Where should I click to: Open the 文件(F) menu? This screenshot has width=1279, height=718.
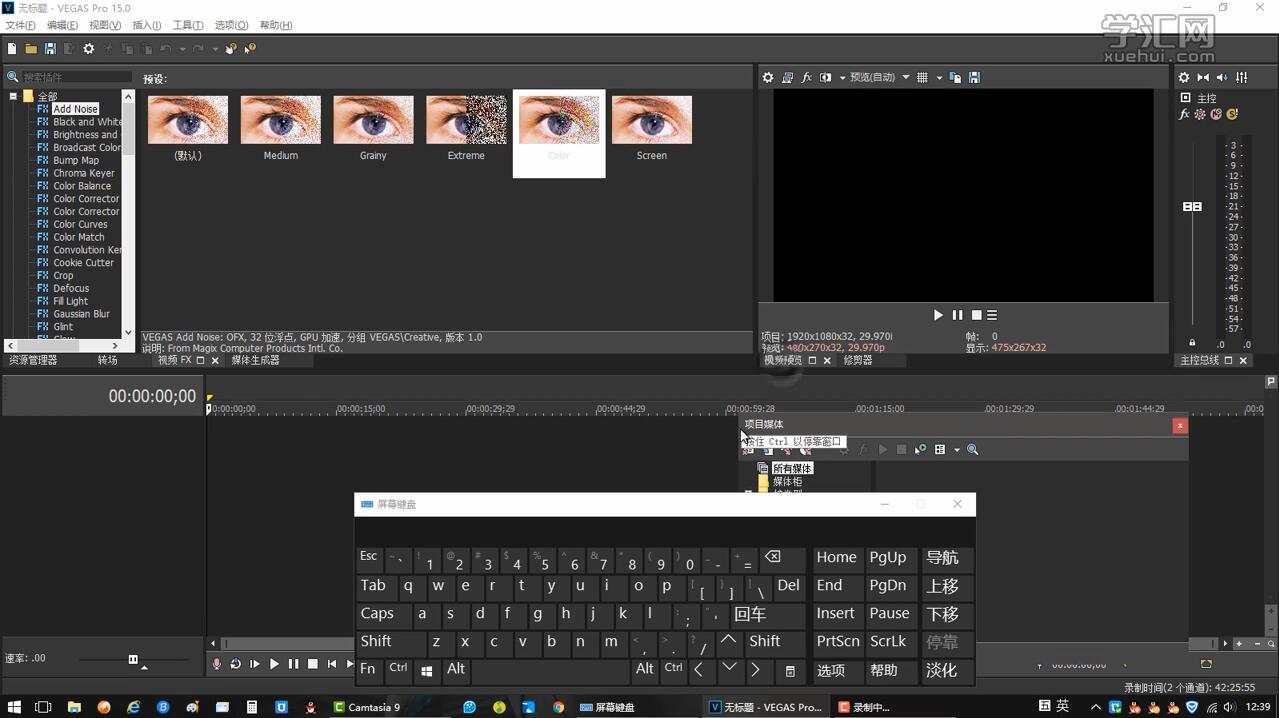tap(20, 25)
